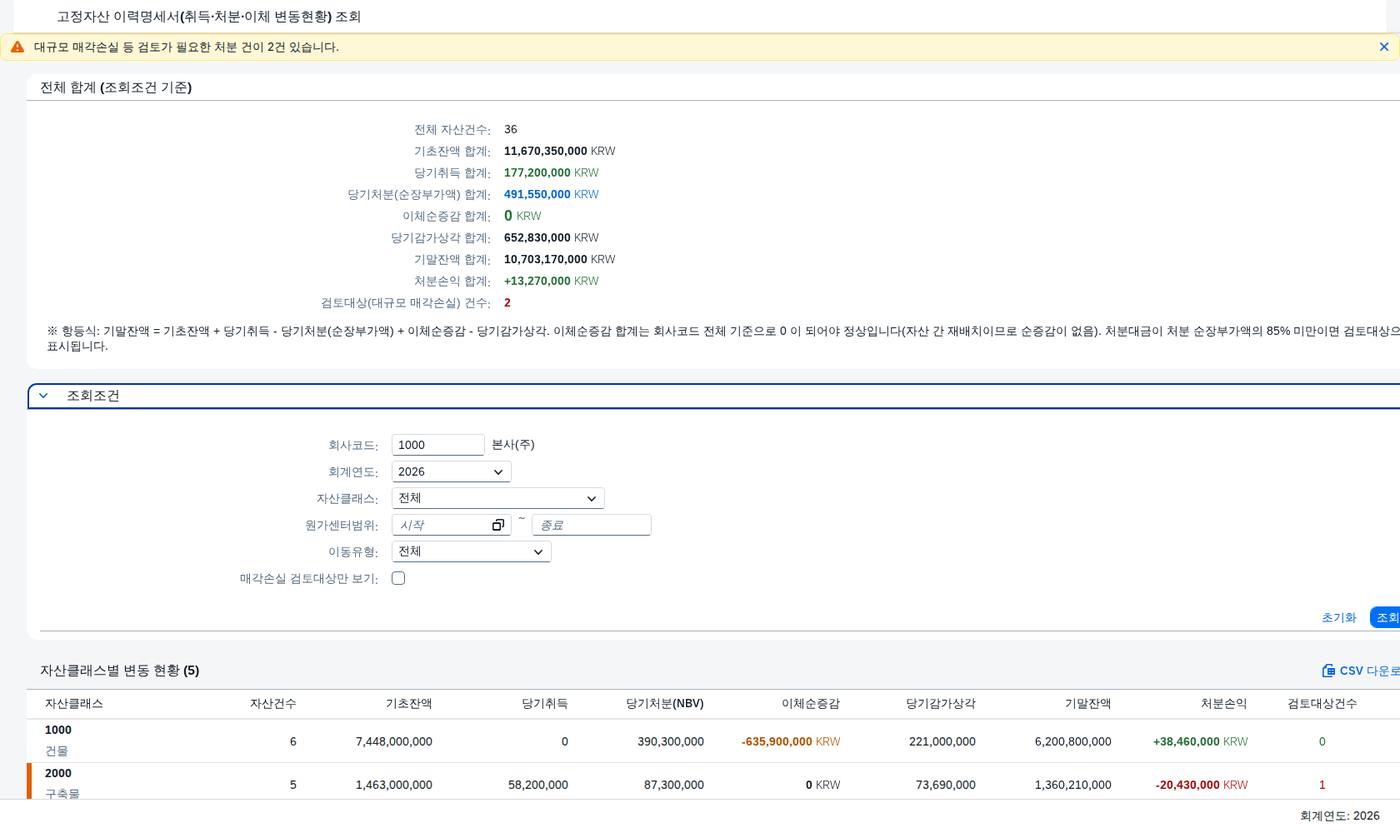Click the +38,460,000 KRW disposal gain

coord(1200,742)
